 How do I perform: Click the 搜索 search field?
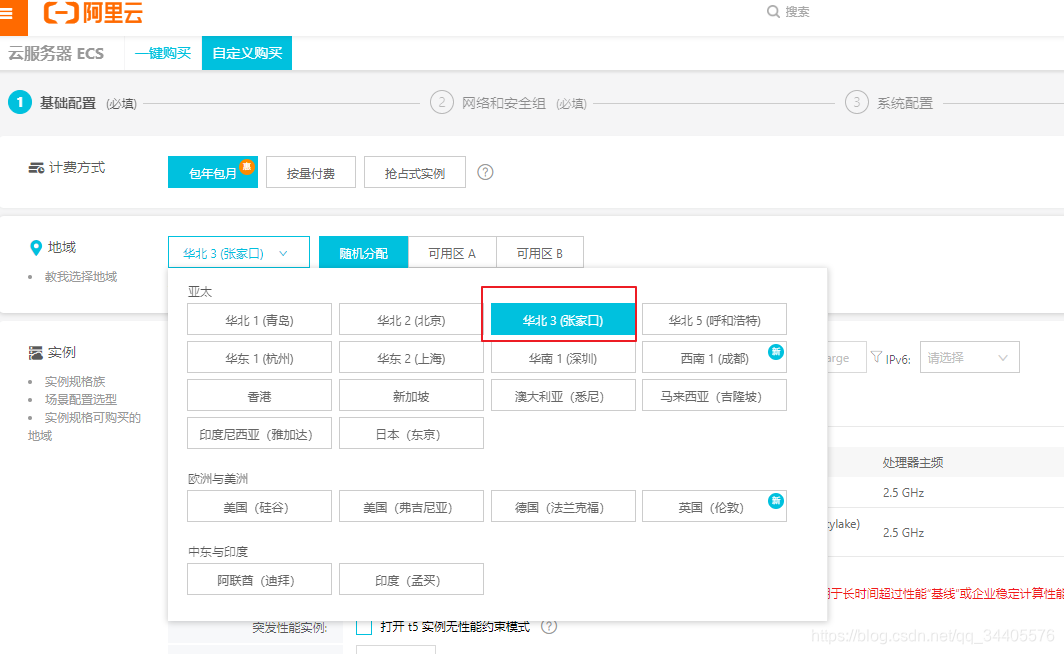pos(797,12)
